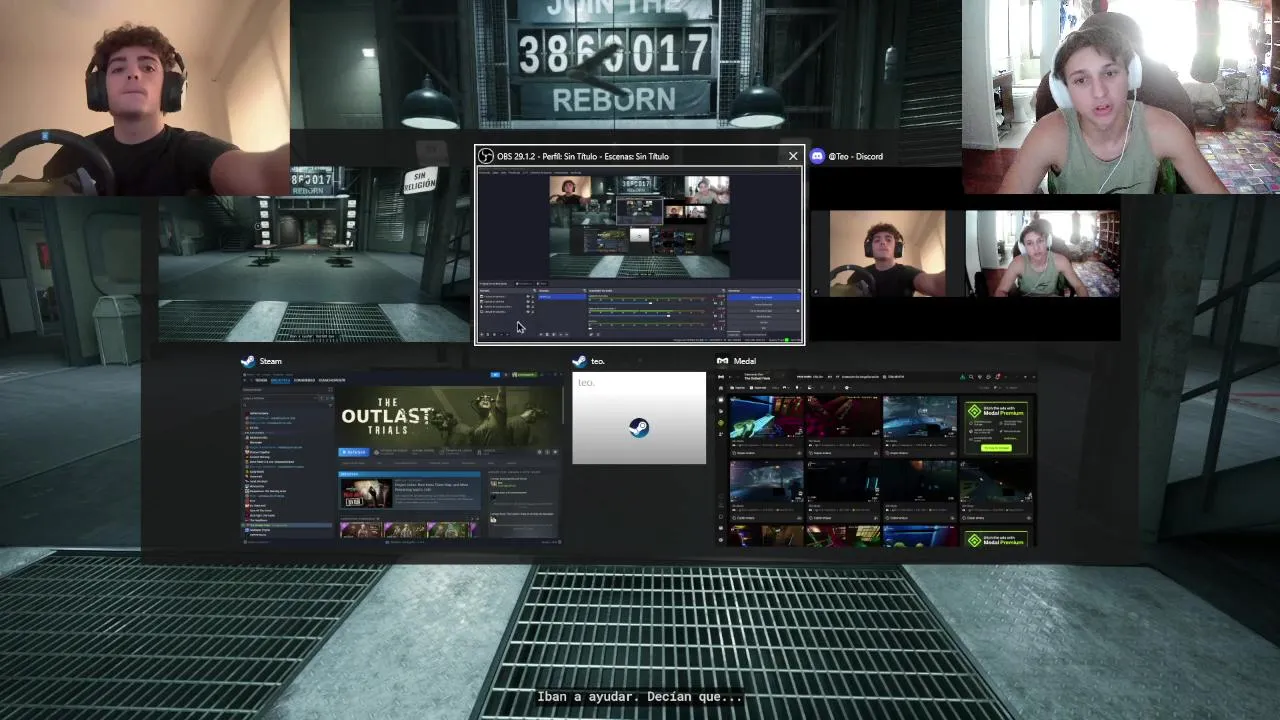The image size is (1280, 720).
Task: Switch to the small white 'teo.' window preview
Action: click(639, 418)
